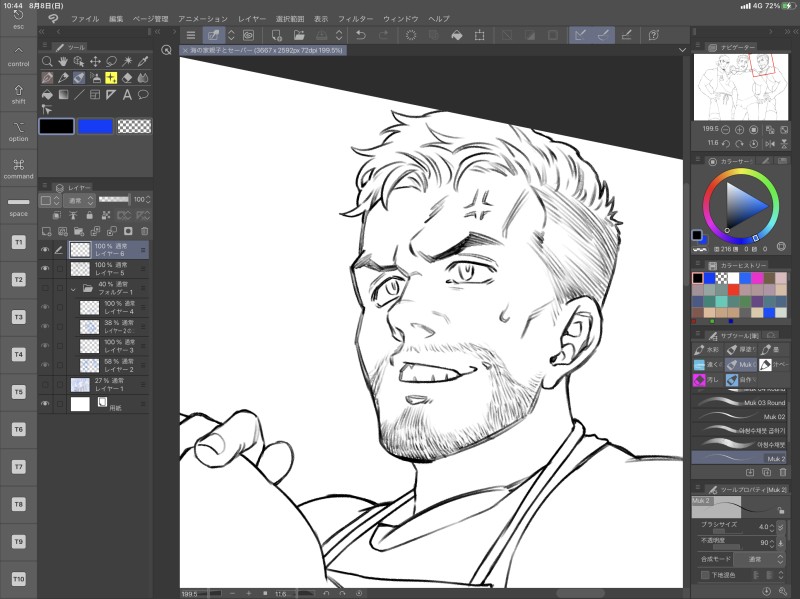The width and height of the screenshot is (800, 599).
Task: Hide レイヤー 5 with eye icon
Action: (45, 268)
